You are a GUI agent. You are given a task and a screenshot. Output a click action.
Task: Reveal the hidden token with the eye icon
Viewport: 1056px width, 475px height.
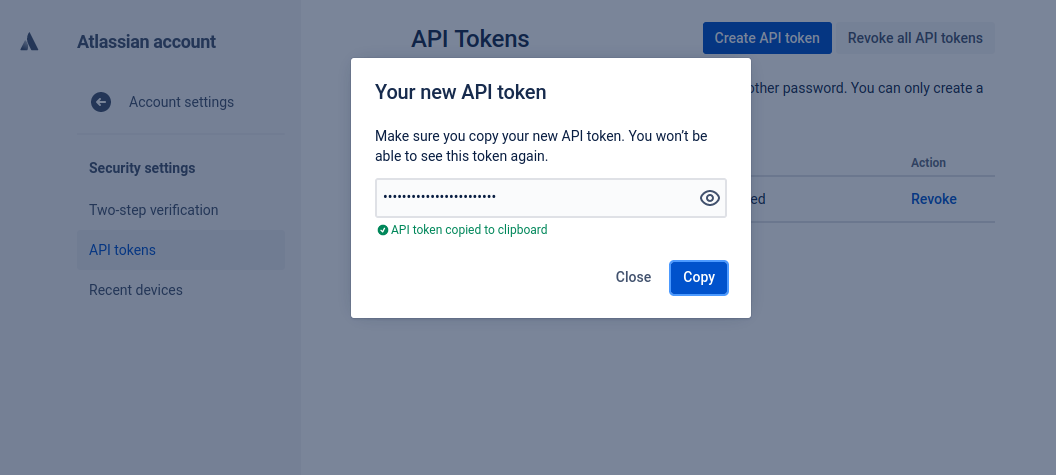click(710, 198)
